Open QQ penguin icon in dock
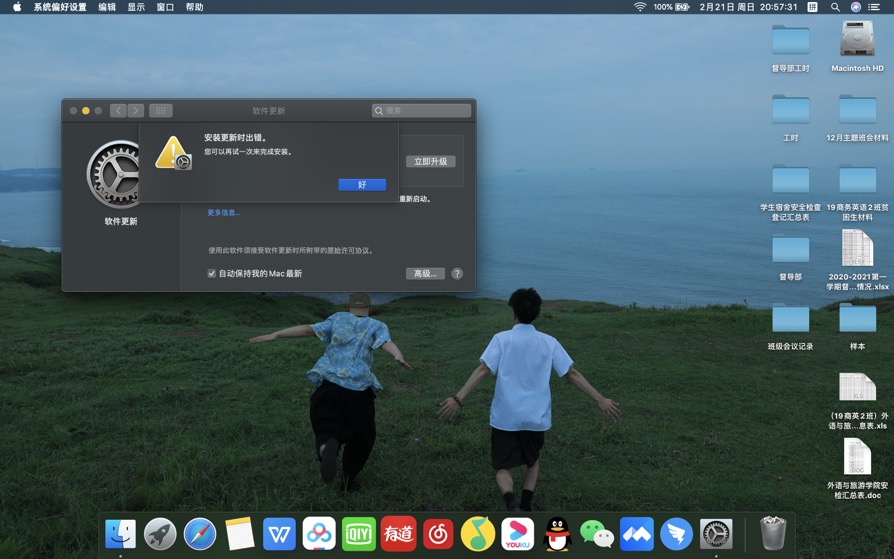 tap(557, 534)
